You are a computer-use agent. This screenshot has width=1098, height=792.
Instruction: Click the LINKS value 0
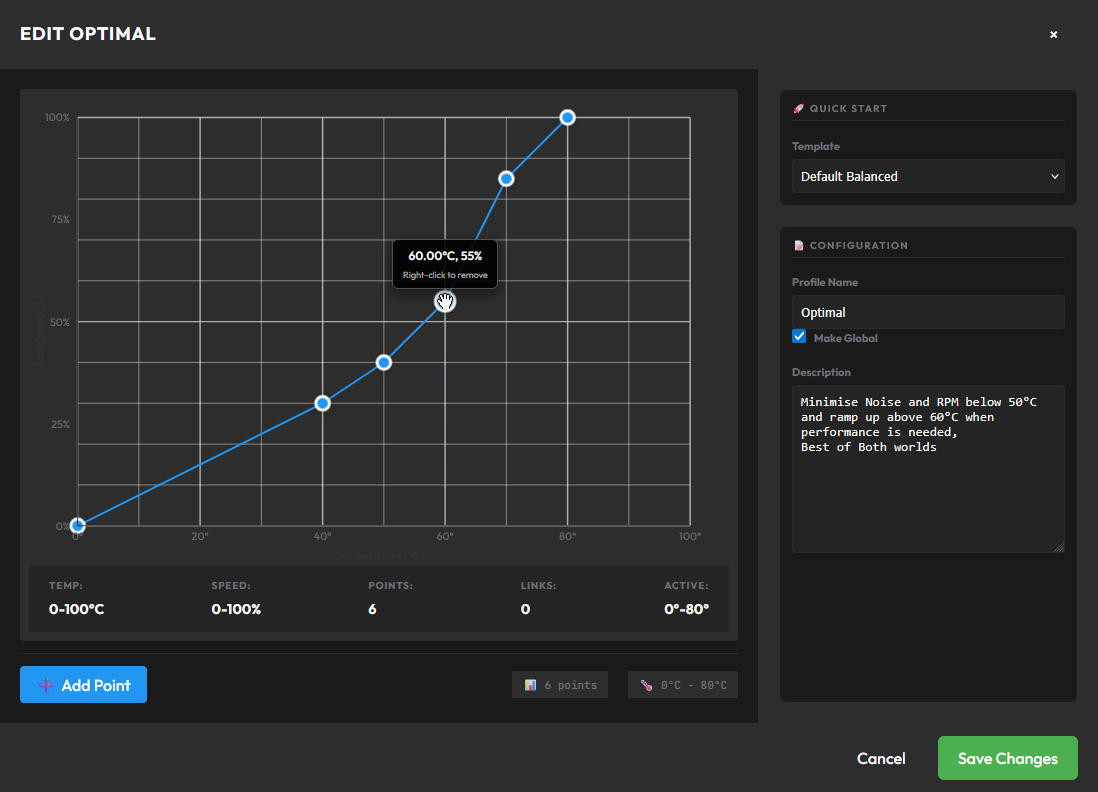click(525, 609)
